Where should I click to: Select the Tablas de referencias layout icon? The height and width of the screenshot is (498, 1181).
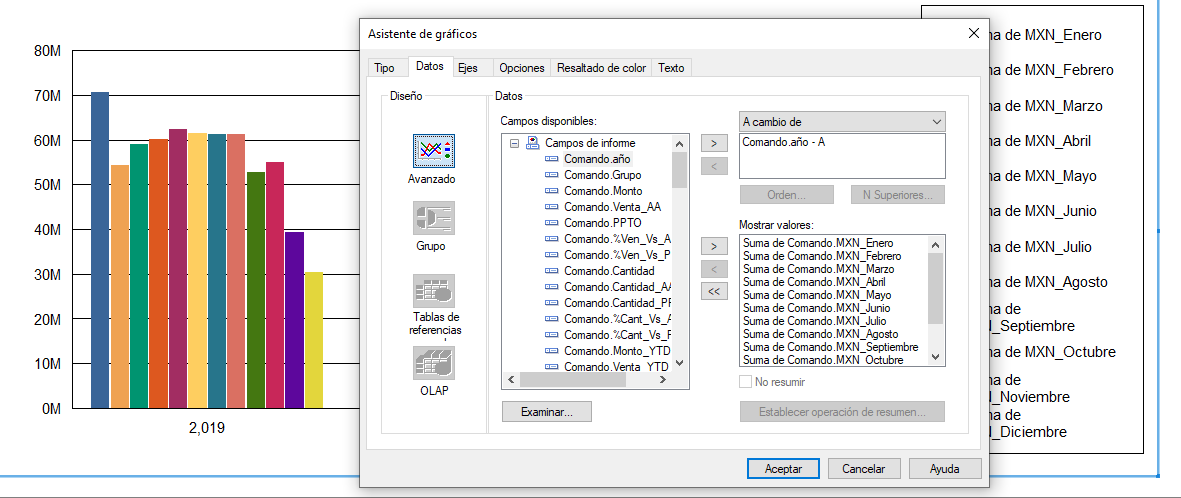pos(433,290)
